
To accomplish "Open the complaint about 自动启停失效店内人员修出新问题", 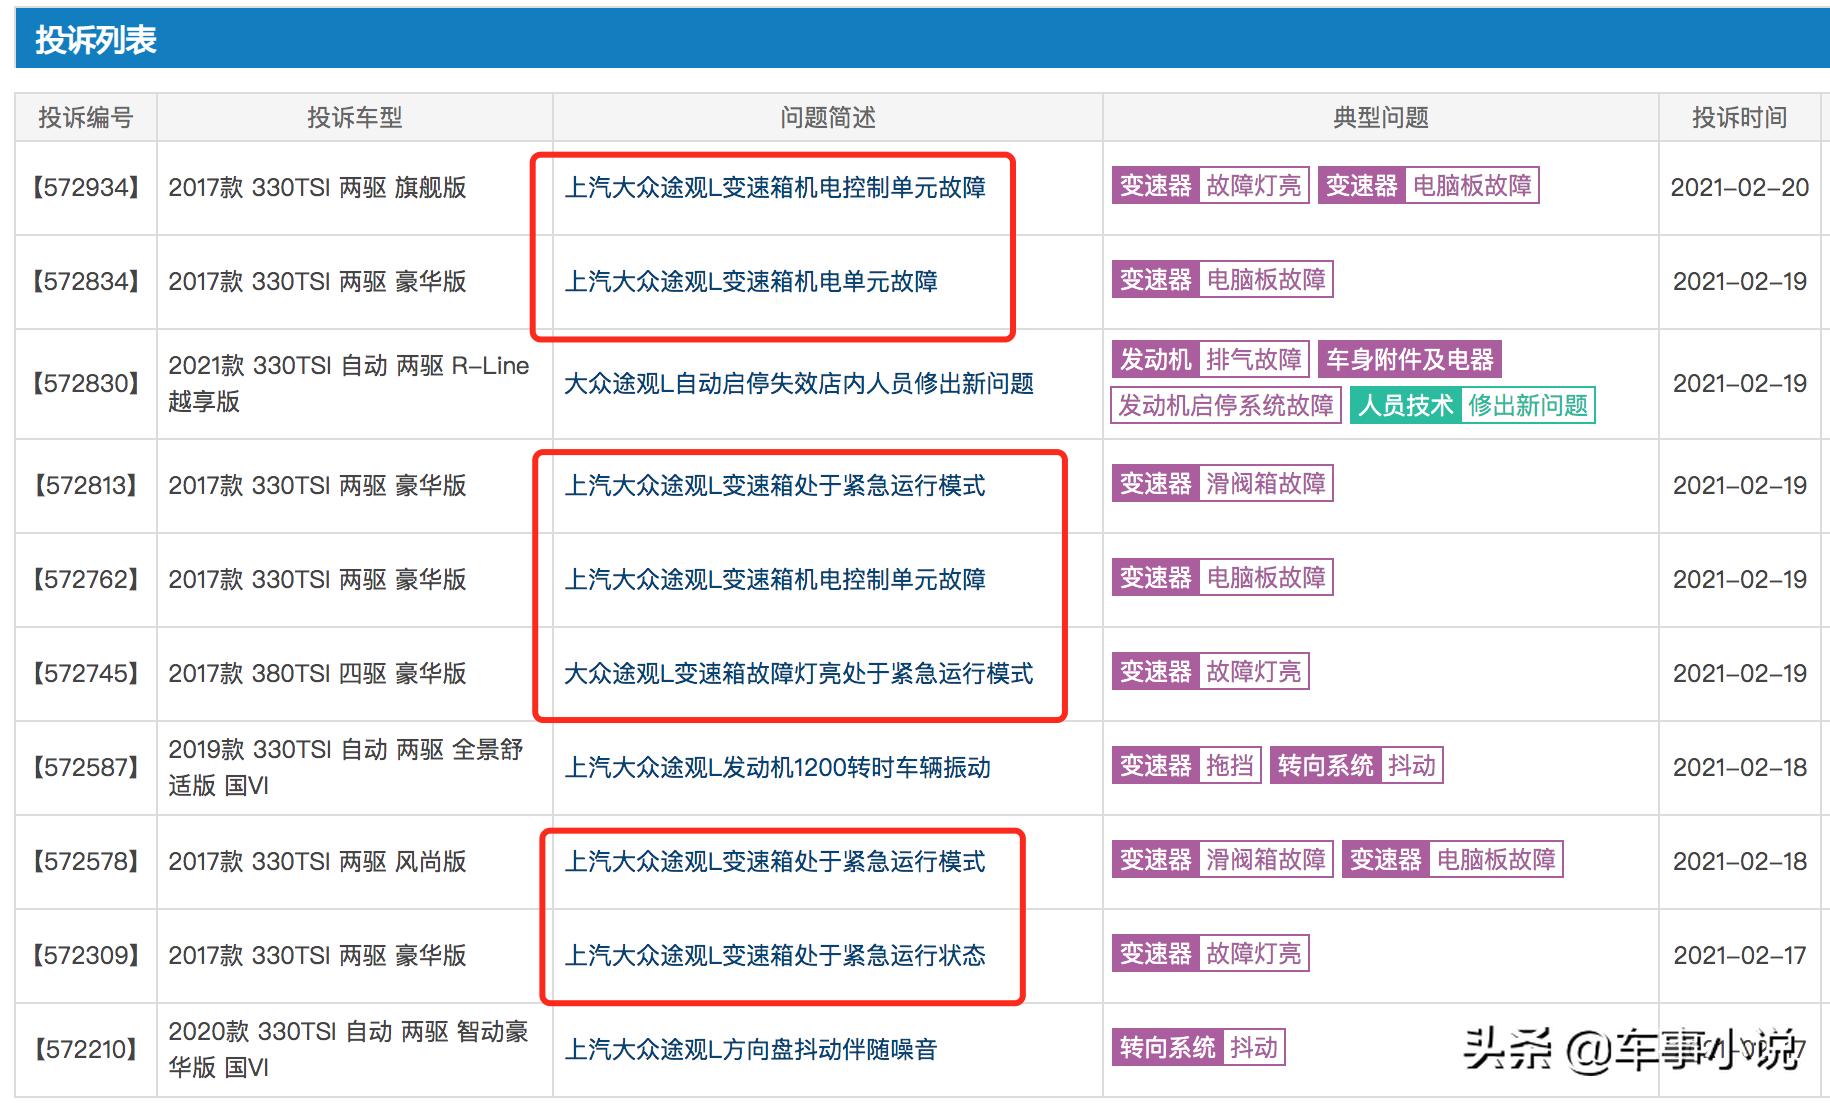I will [x=800, y=383].
